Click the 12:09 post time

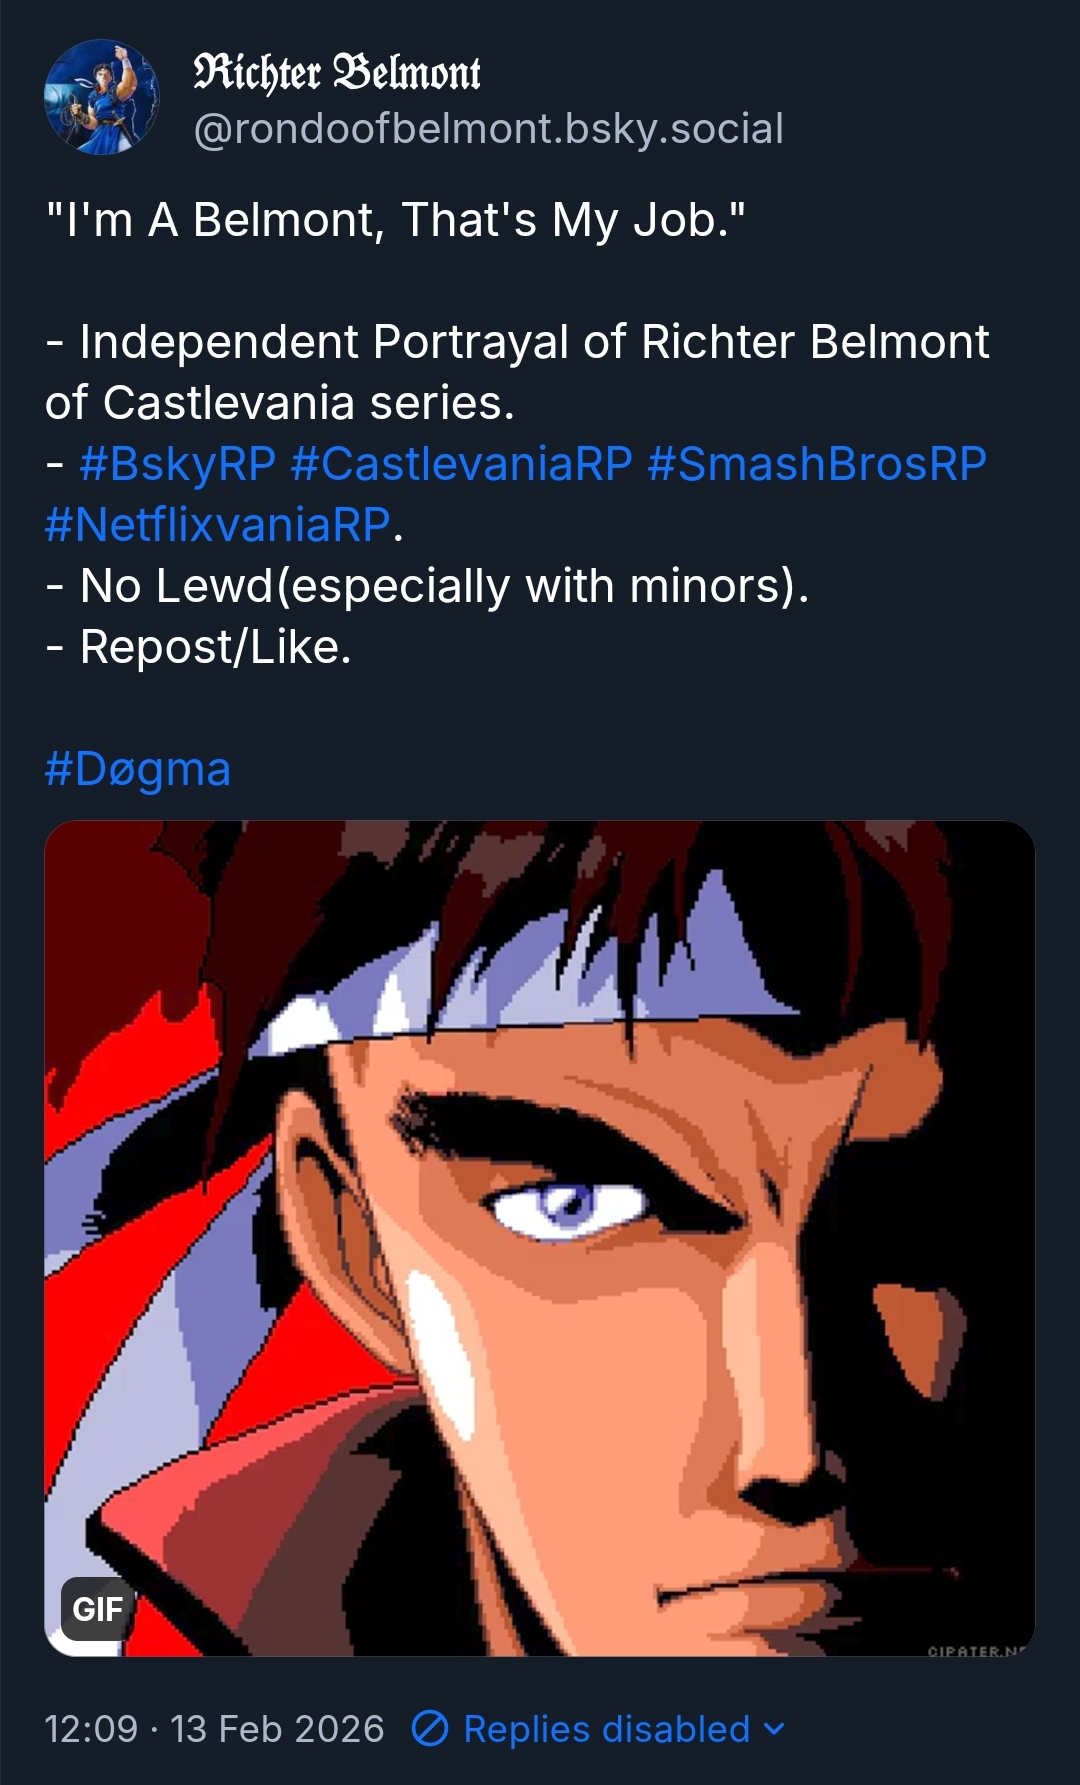pos(91,1729)
